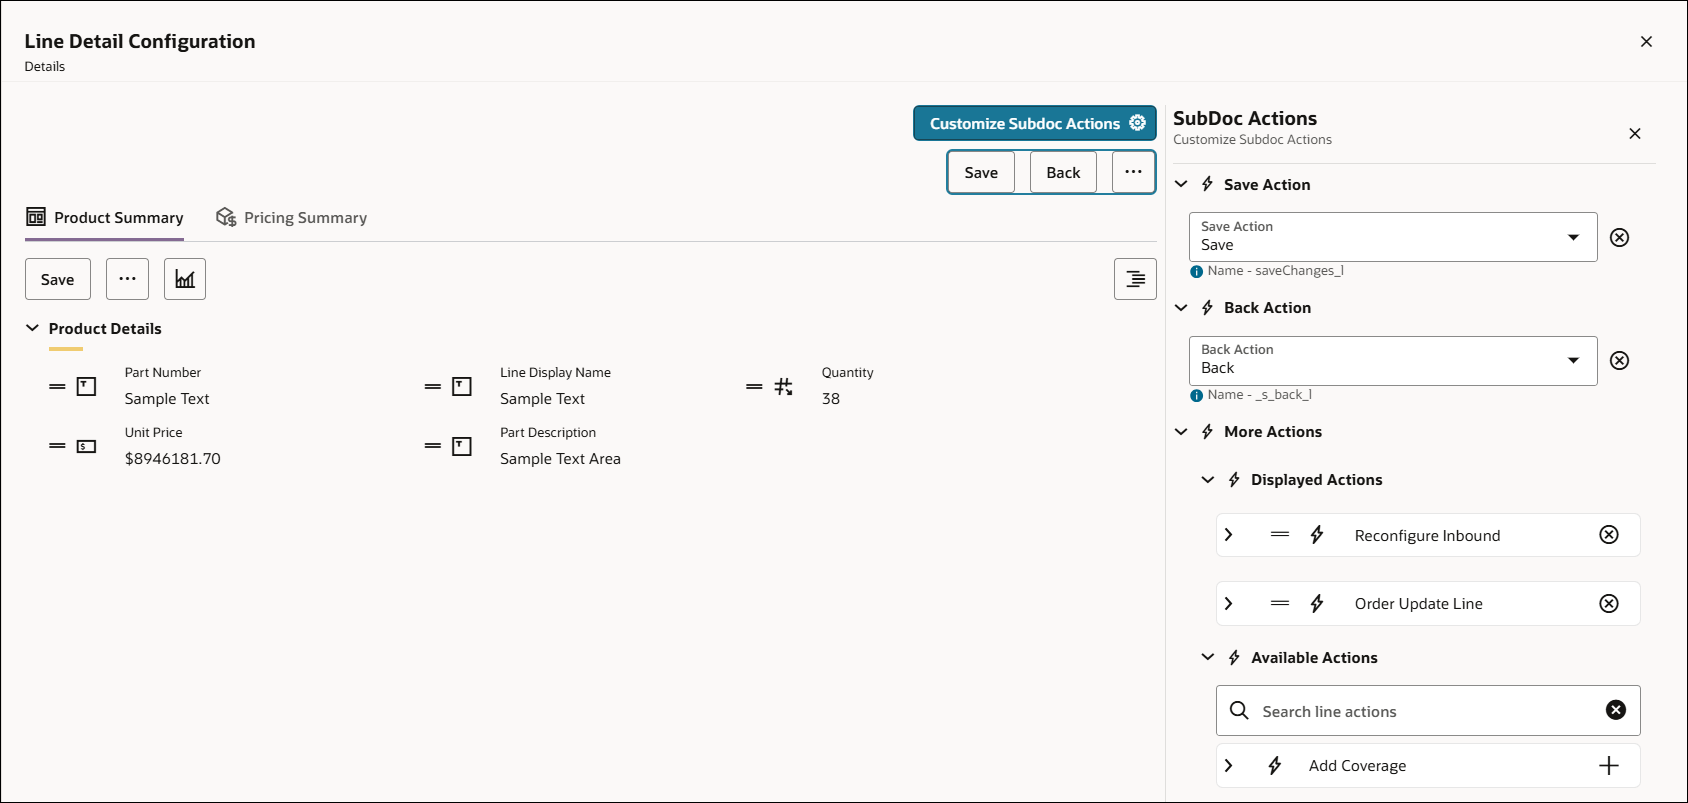Click the drag handle for Unit Price
1688x803 pixels.
click(x=57, y=446)
